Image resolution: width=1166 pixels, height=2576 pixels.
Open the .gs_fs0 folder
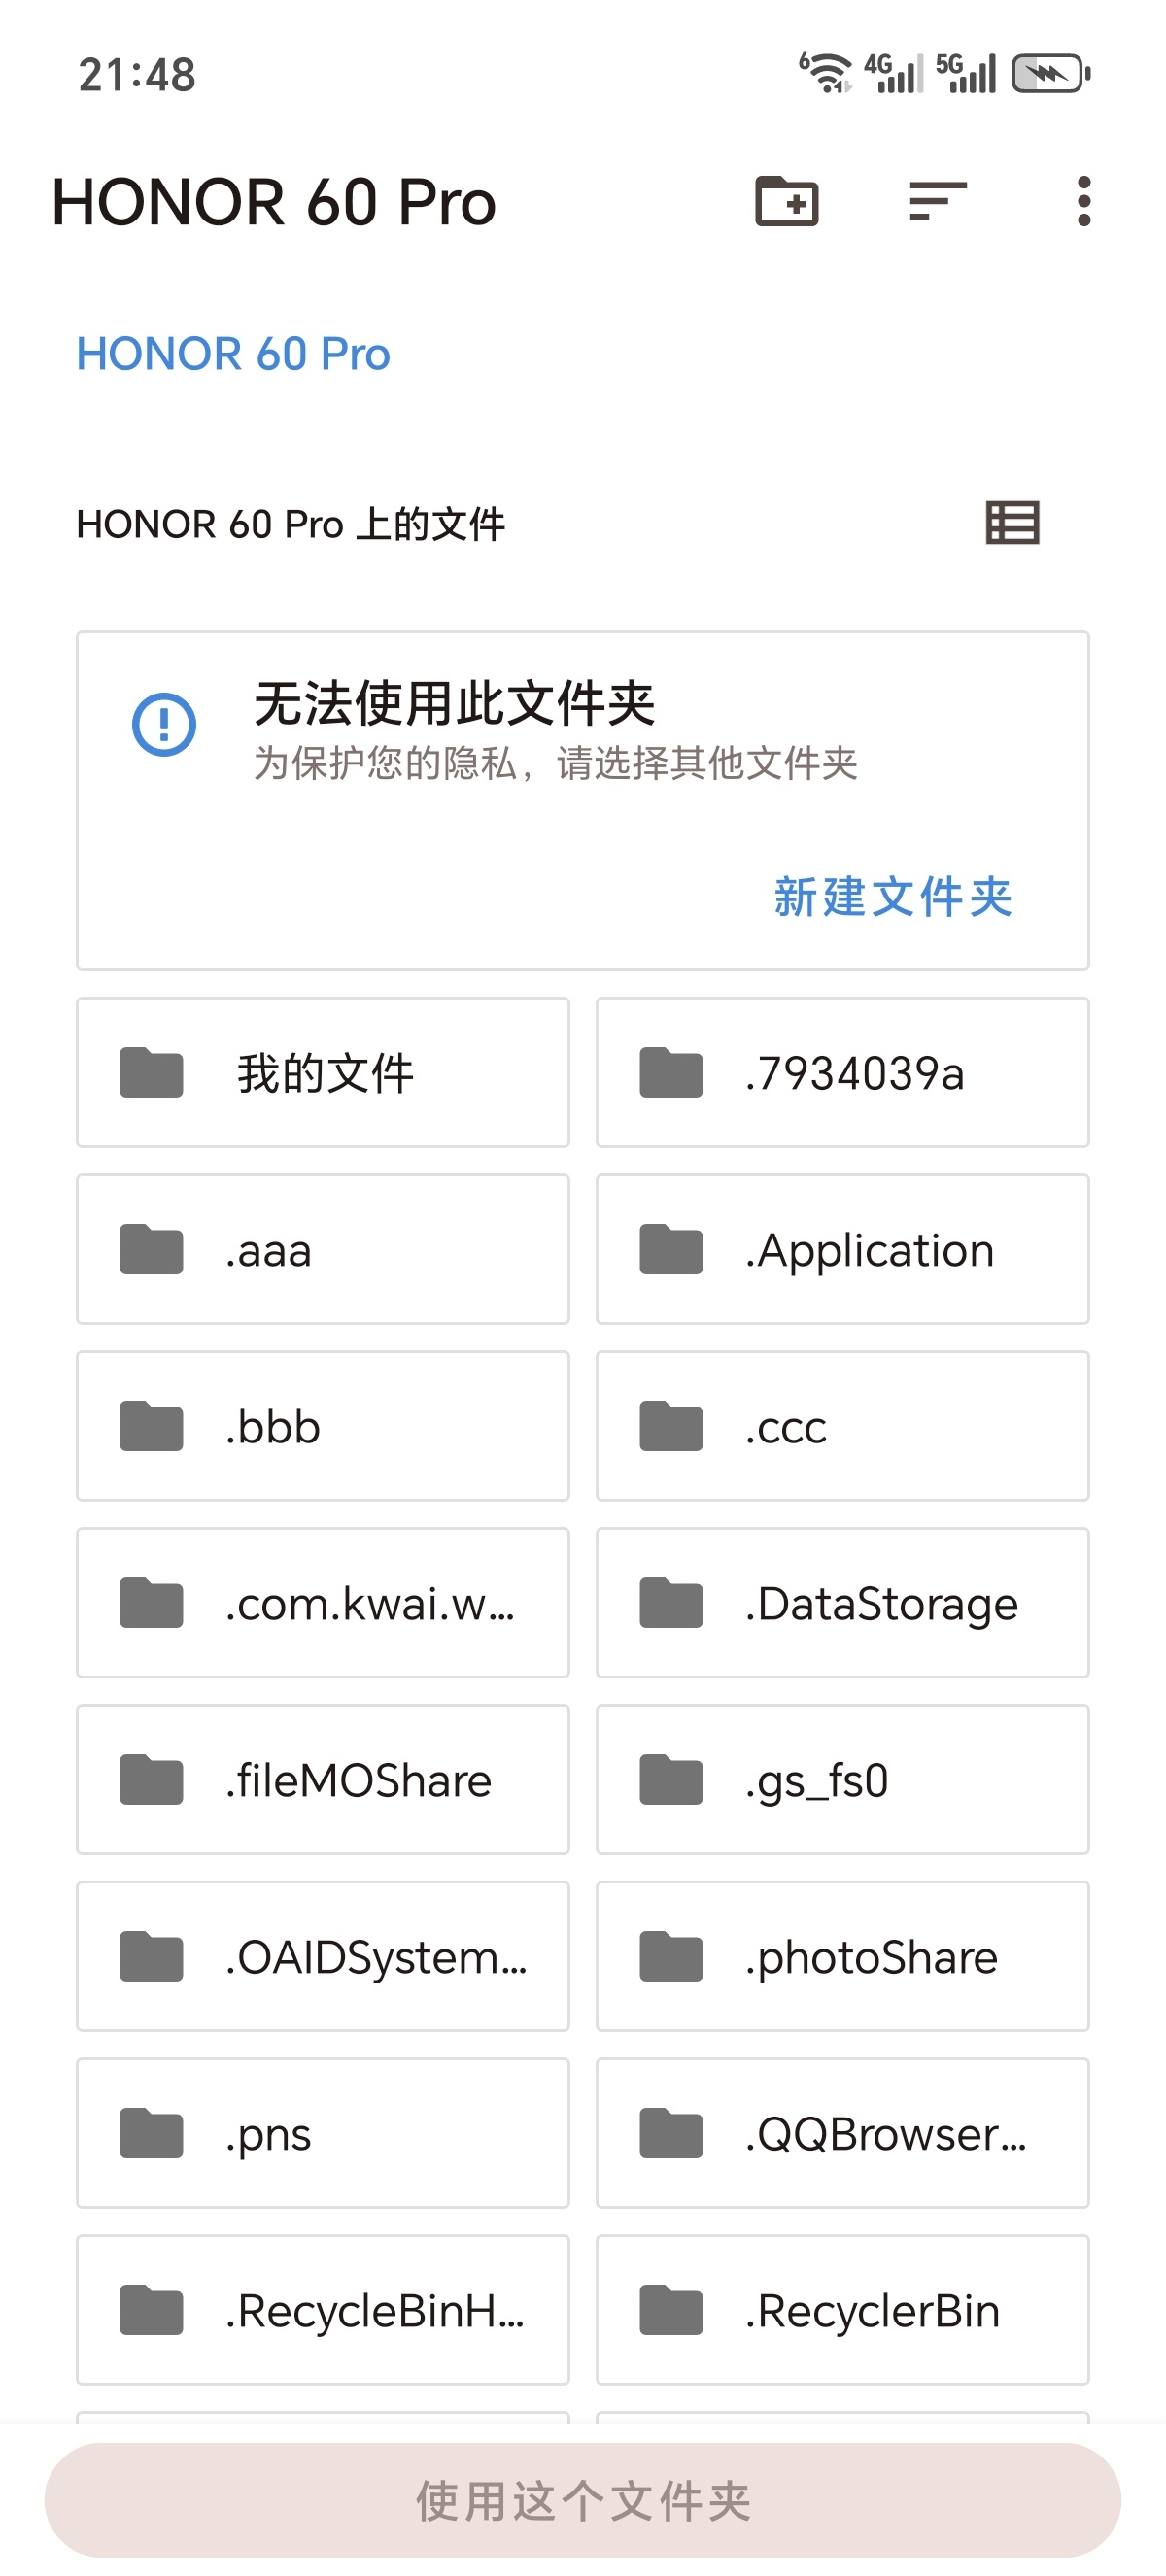842,1779
